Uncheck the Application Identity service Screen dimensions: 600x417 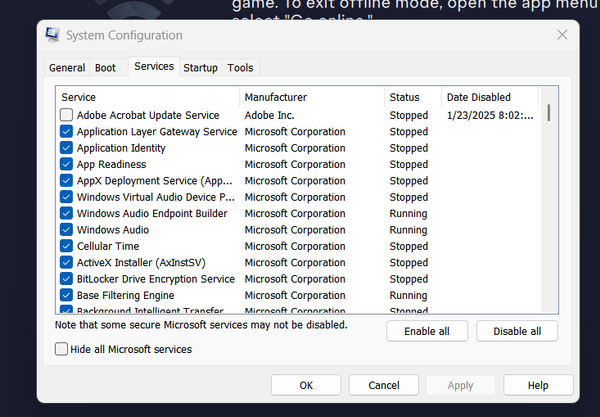click(66, 148)
